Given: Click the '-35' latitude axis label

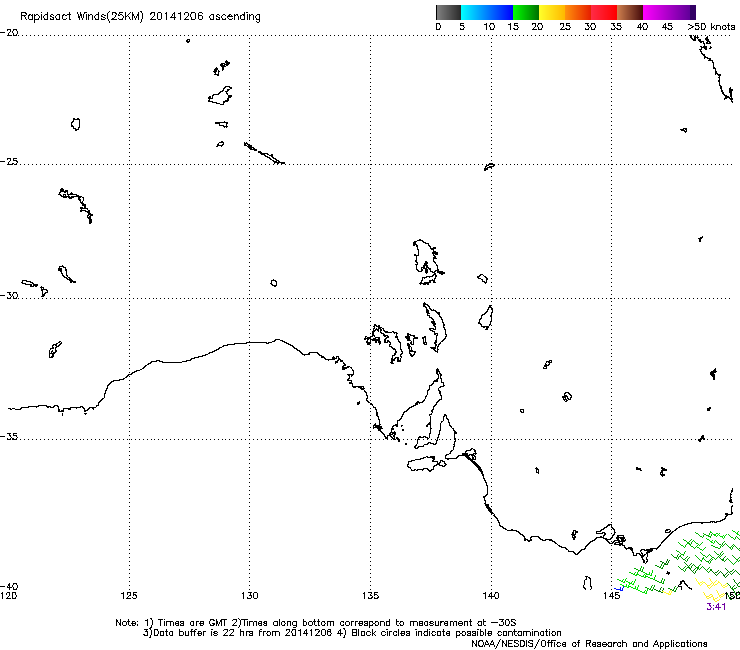Looking at the screenshot, I should (x=9, y=437).
